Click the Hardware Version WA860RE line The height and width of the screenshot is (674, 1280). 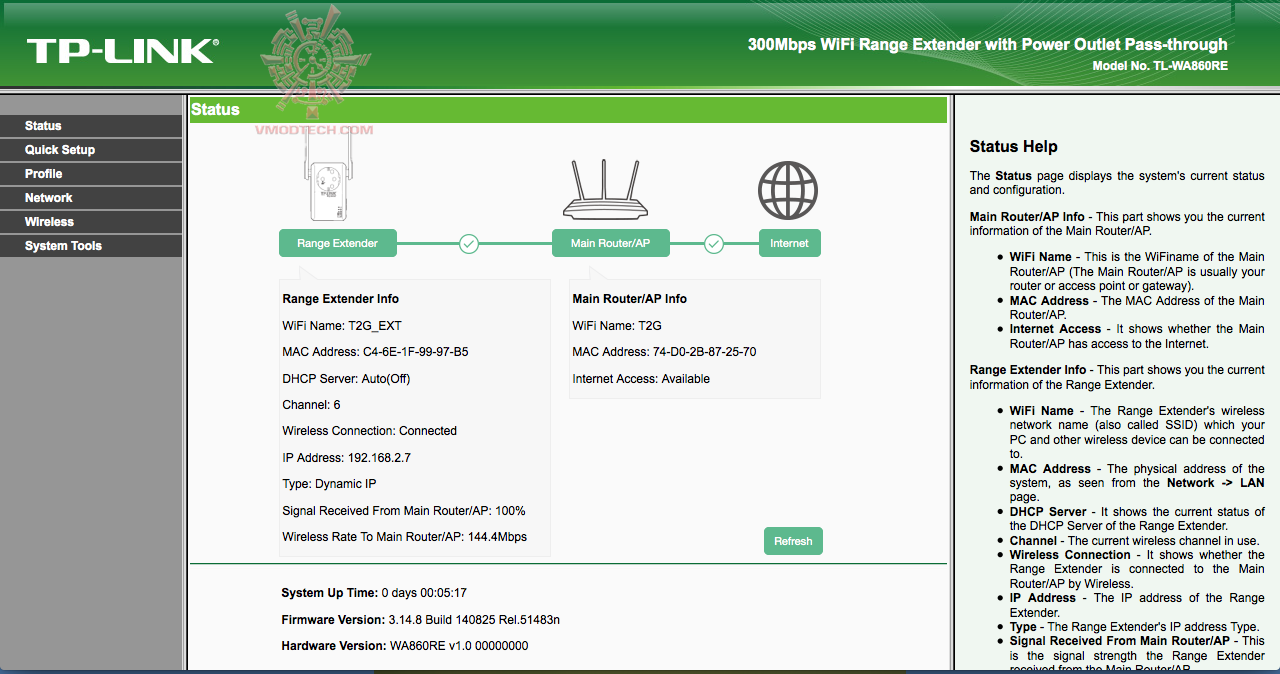[x=405, y=646]
